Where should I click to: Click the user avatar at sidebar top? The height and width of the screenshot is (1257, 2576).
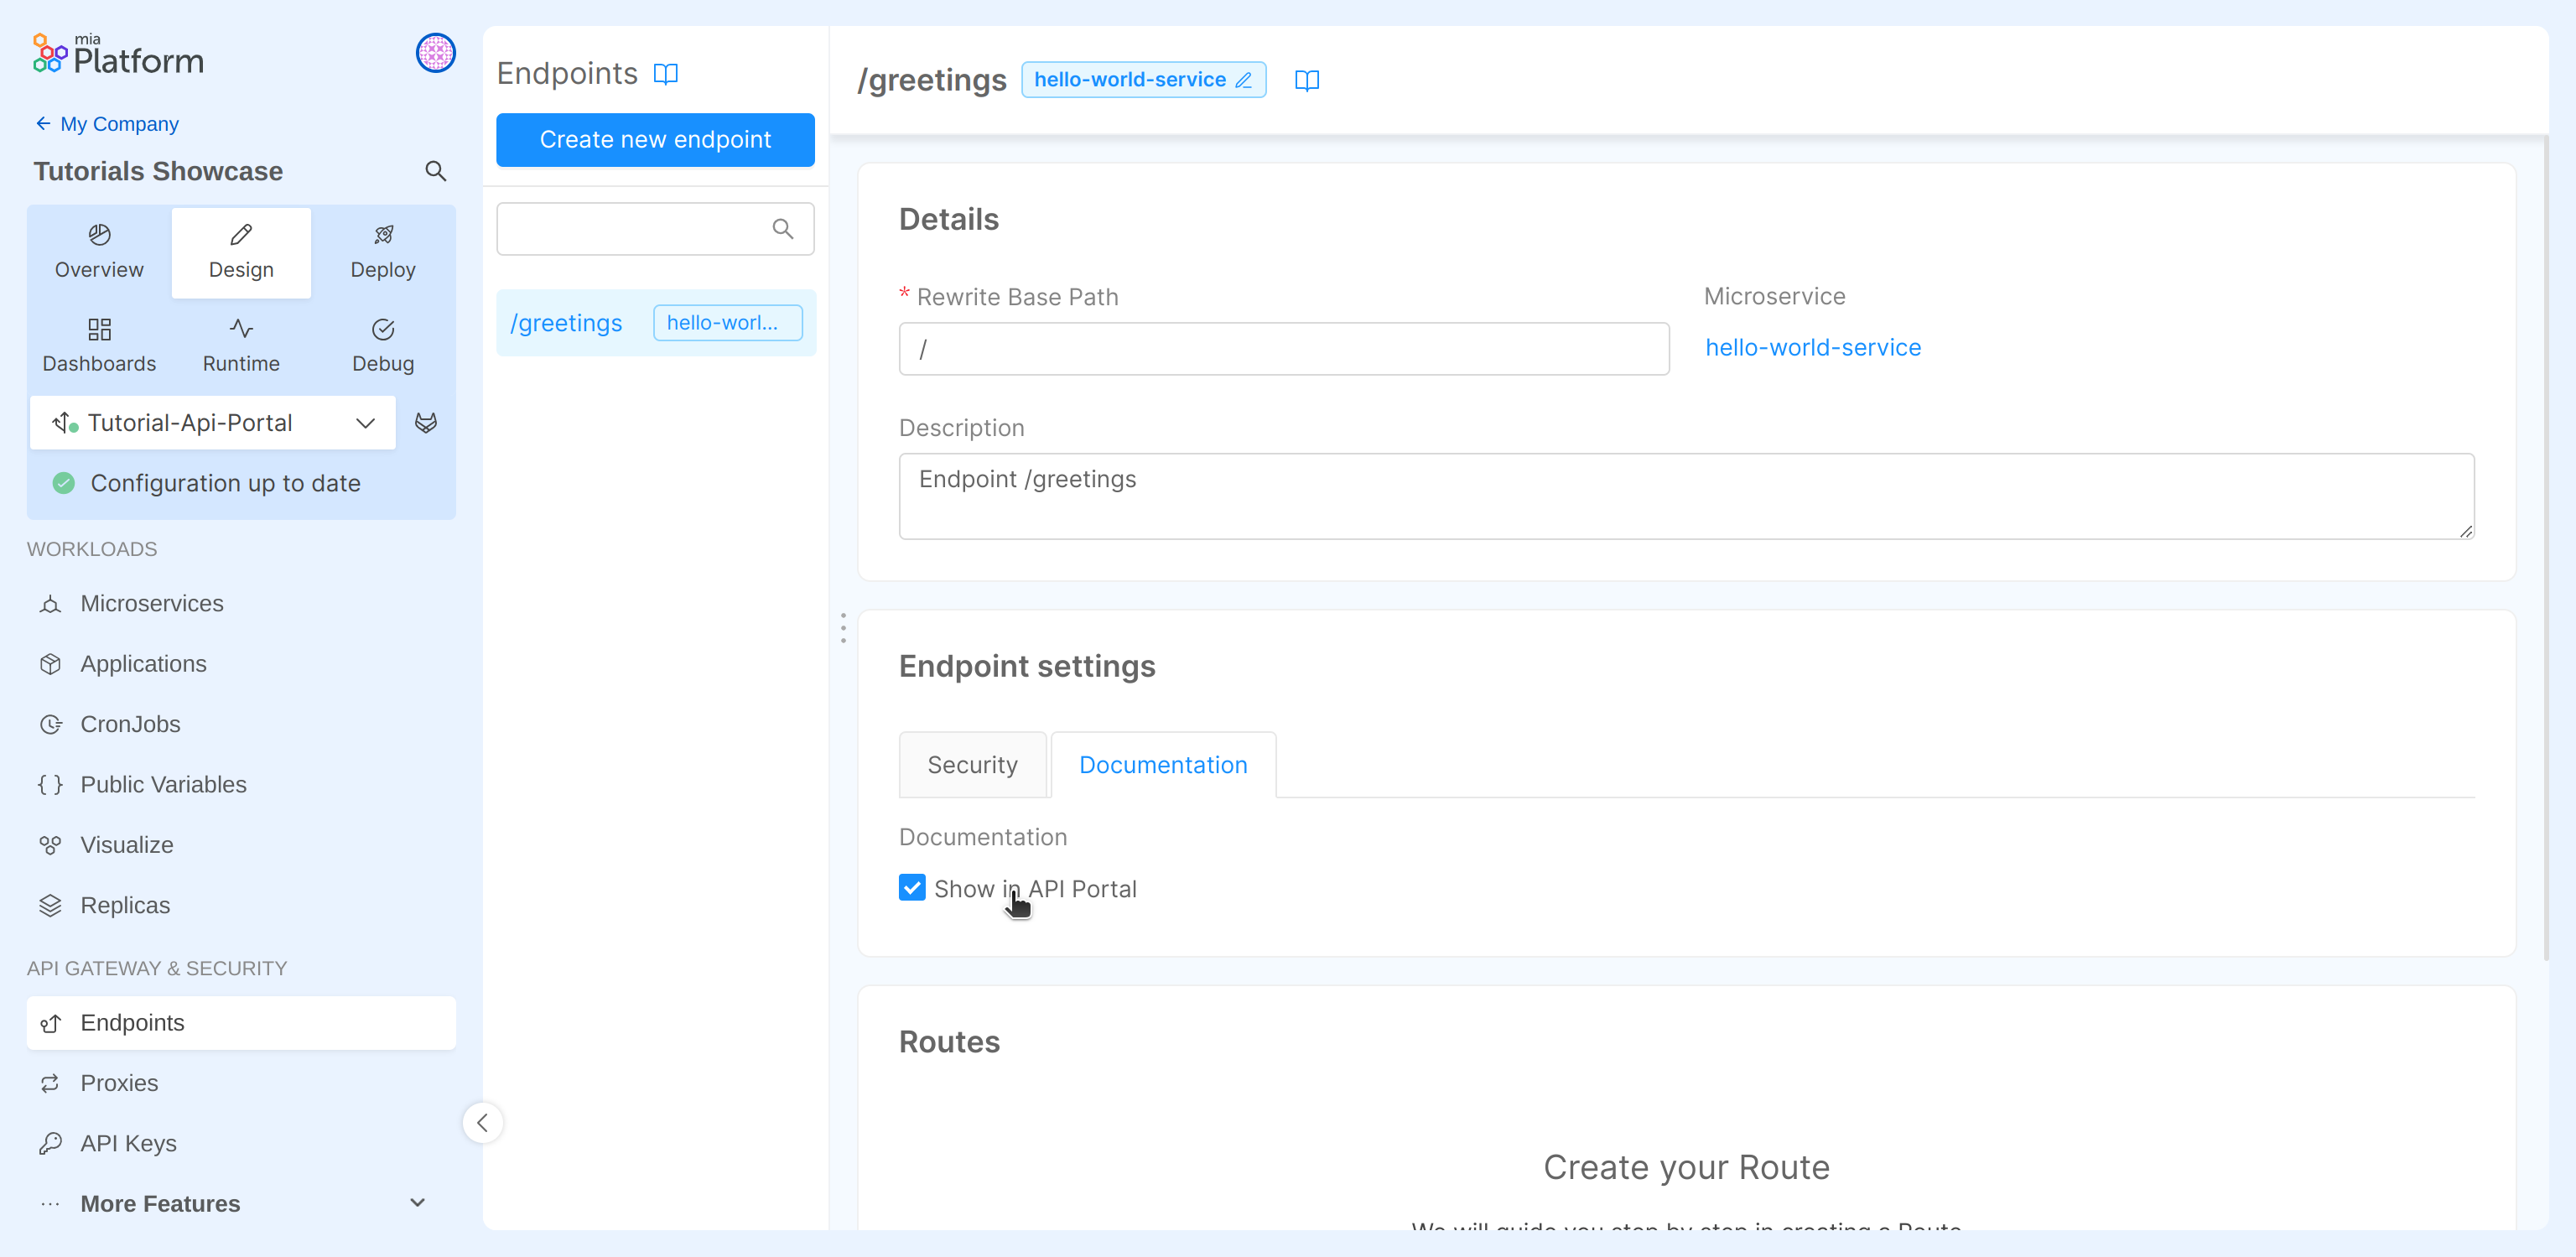[435, 53]
